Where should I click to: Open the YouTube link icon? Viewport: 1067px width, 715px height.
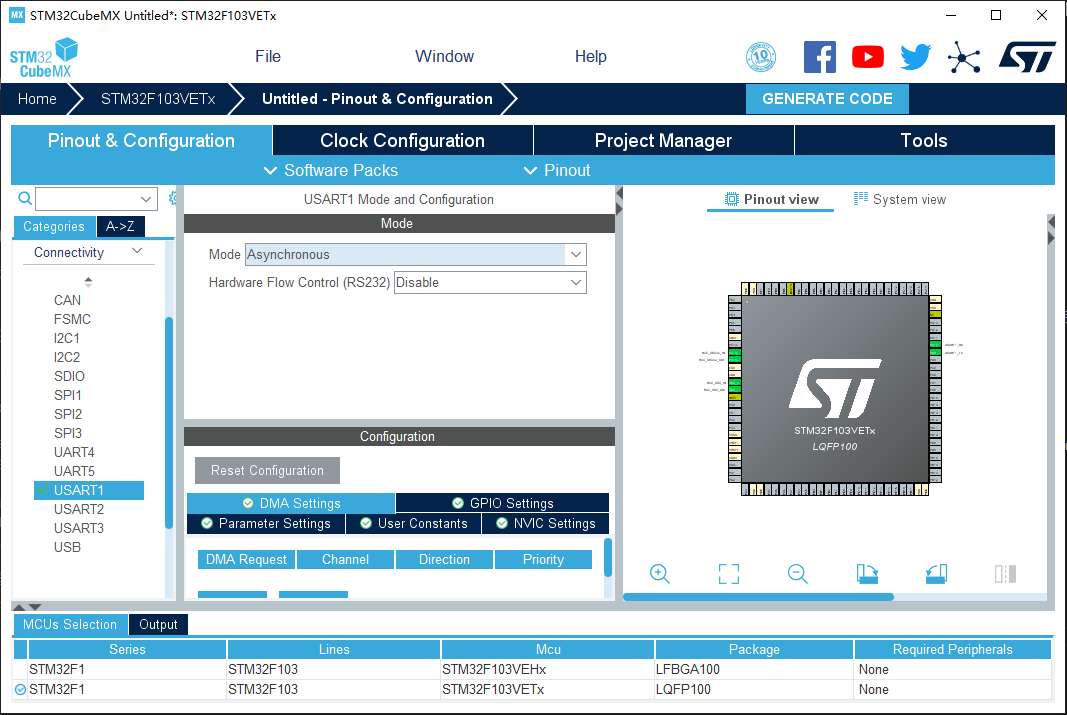click(868, 57)
